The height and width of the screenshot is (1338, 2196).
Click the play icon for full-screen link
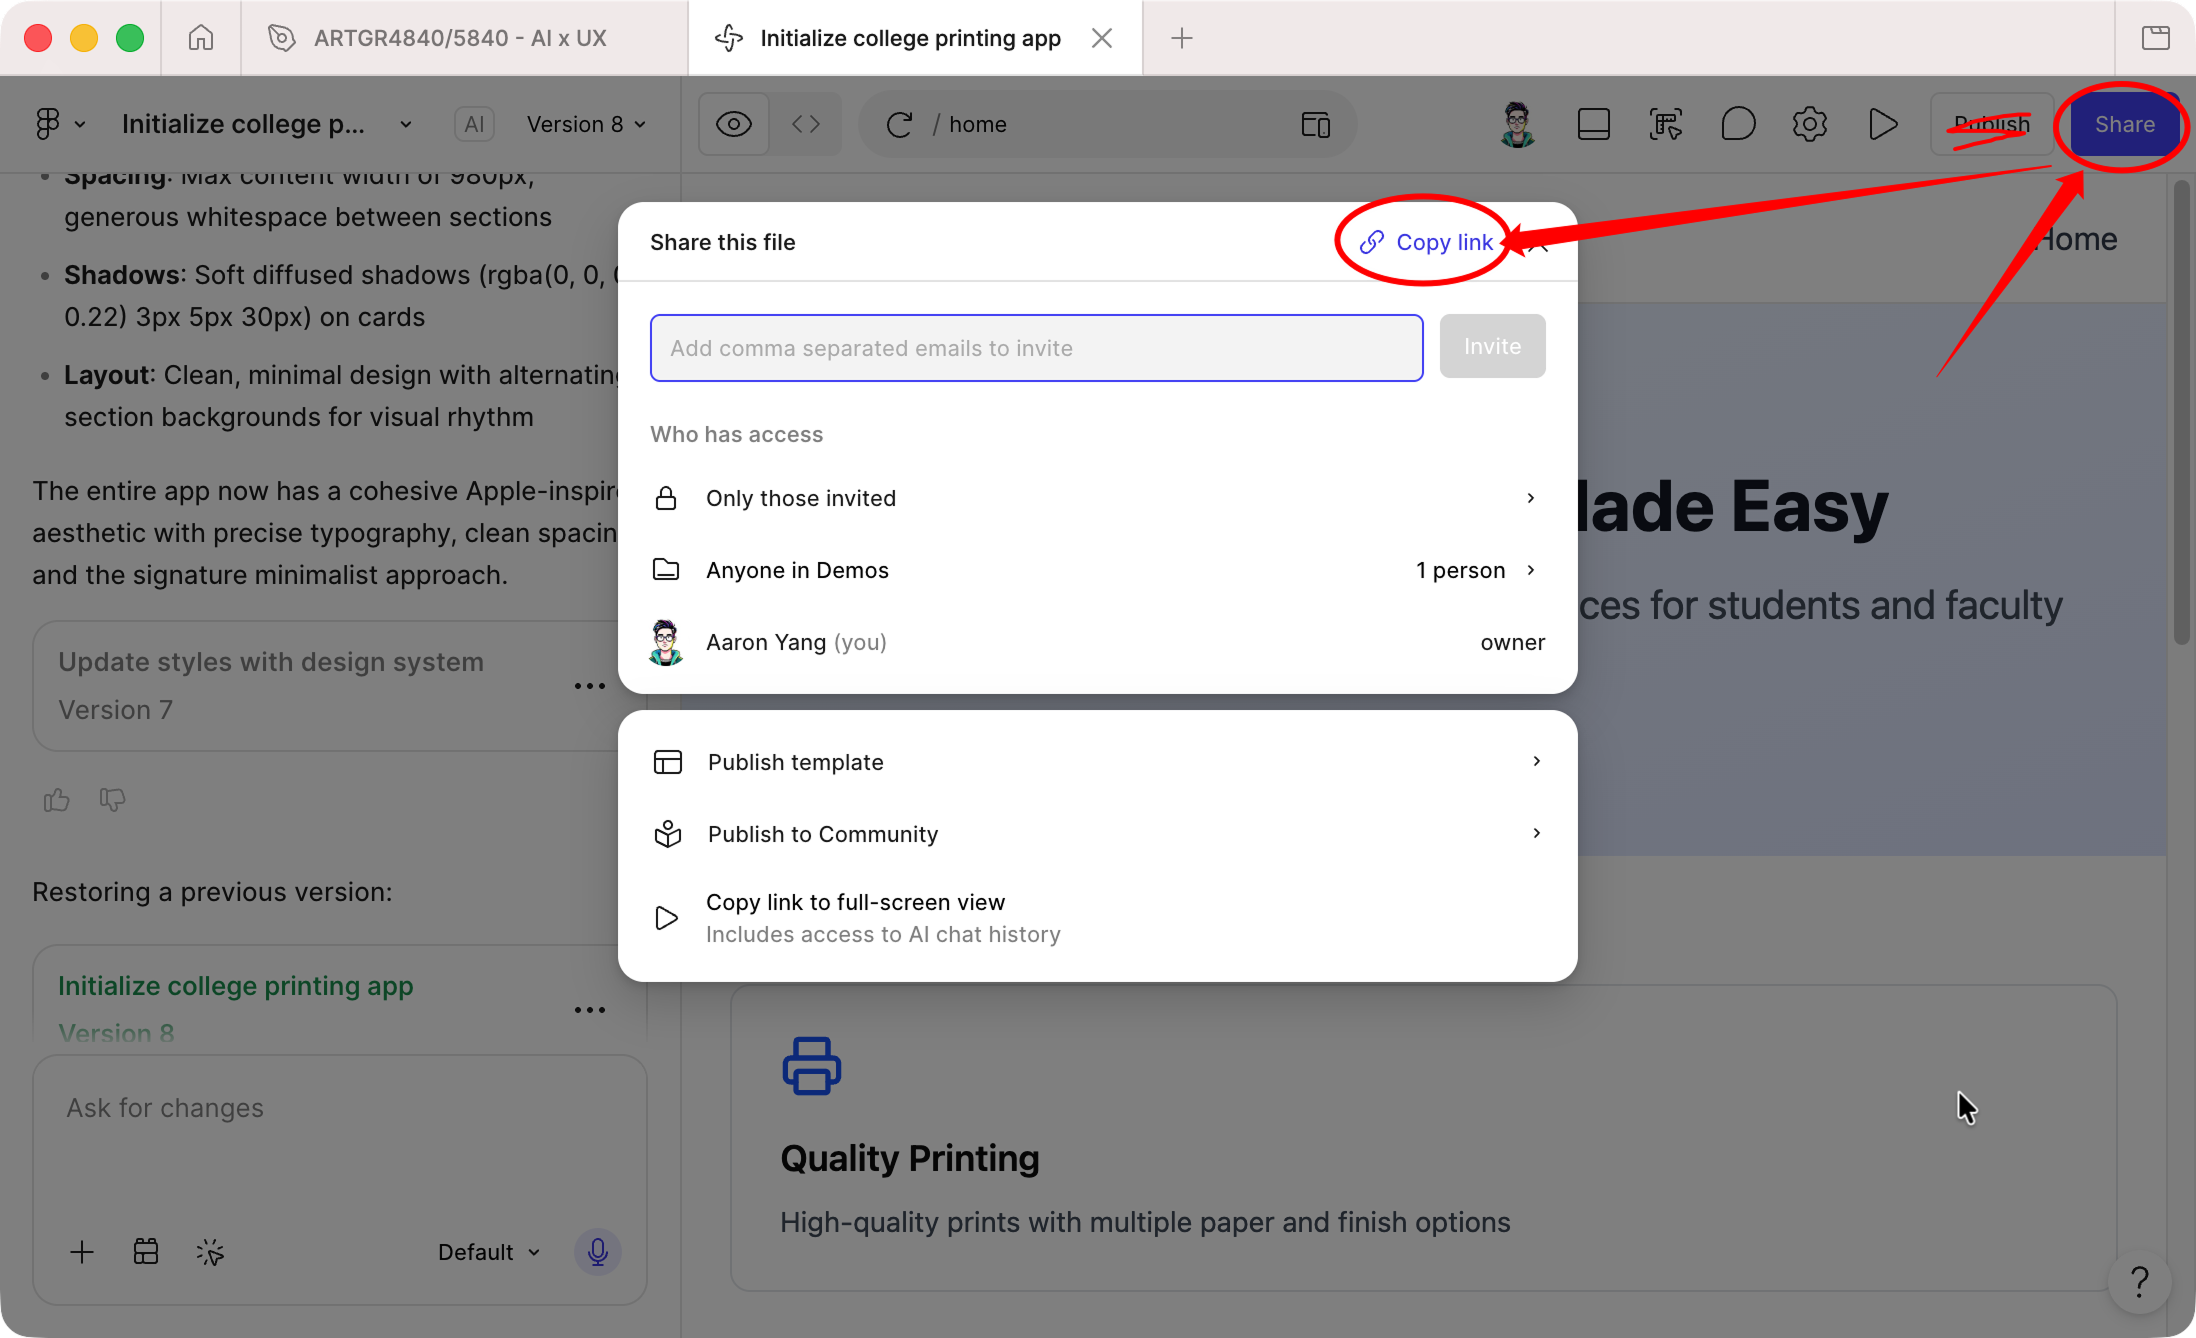pos(666,918)
